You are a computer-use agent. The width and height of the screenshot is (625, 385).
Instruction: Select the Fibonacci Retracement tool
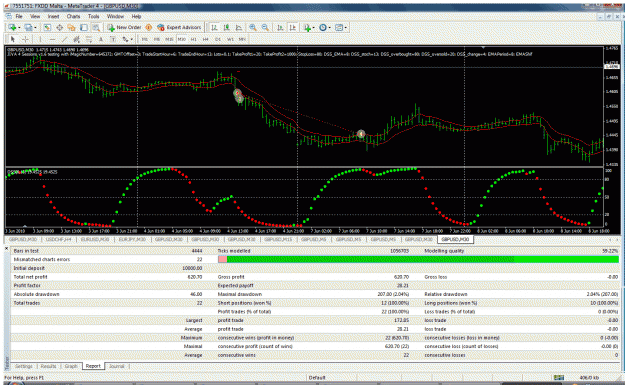[x=88, y=39]
